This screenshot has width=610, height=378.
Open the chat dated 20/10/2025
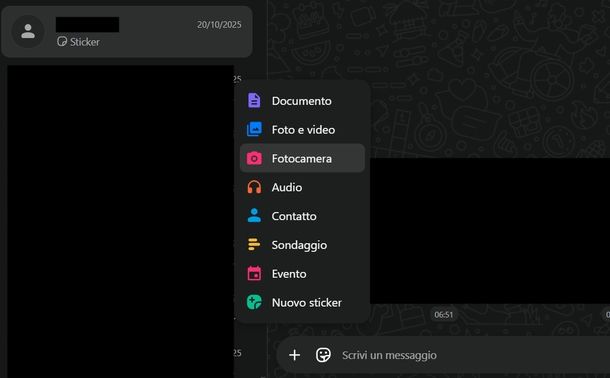point(127,32)
